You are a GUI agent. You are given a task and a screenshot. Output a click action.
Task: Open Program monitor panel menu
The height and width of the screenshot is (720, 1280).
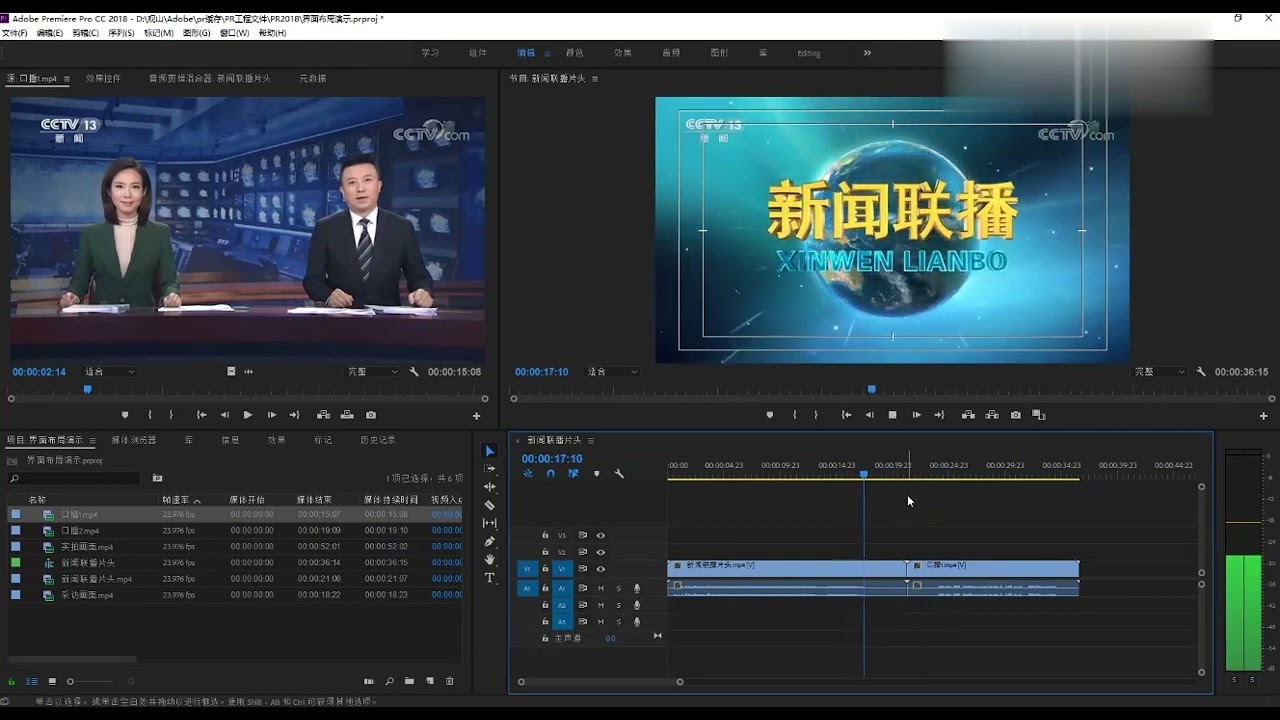tap(595, 78)
